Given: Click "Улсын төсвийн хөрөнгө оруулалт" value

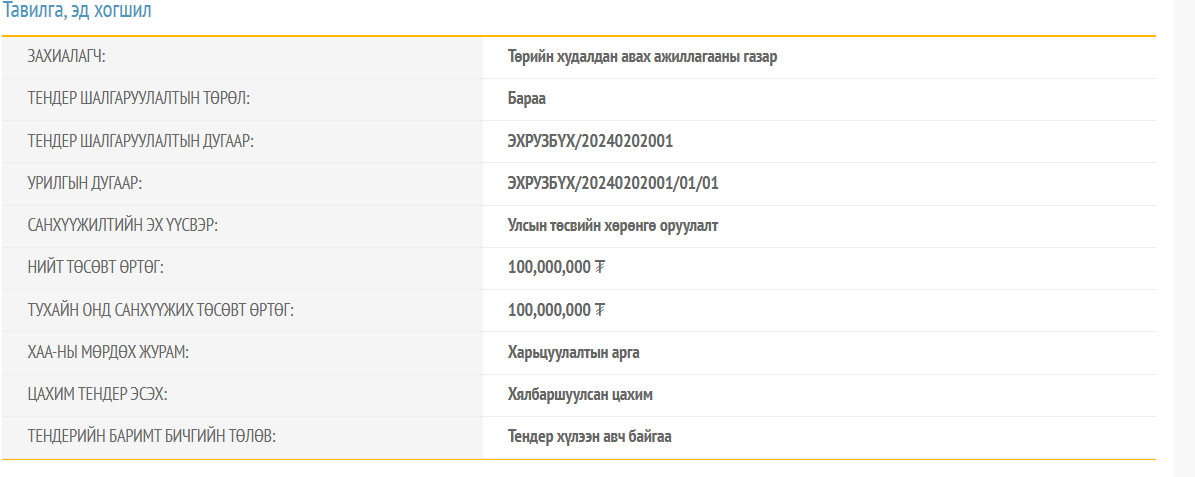Looking at the screenshot, I should pos(612,226).
